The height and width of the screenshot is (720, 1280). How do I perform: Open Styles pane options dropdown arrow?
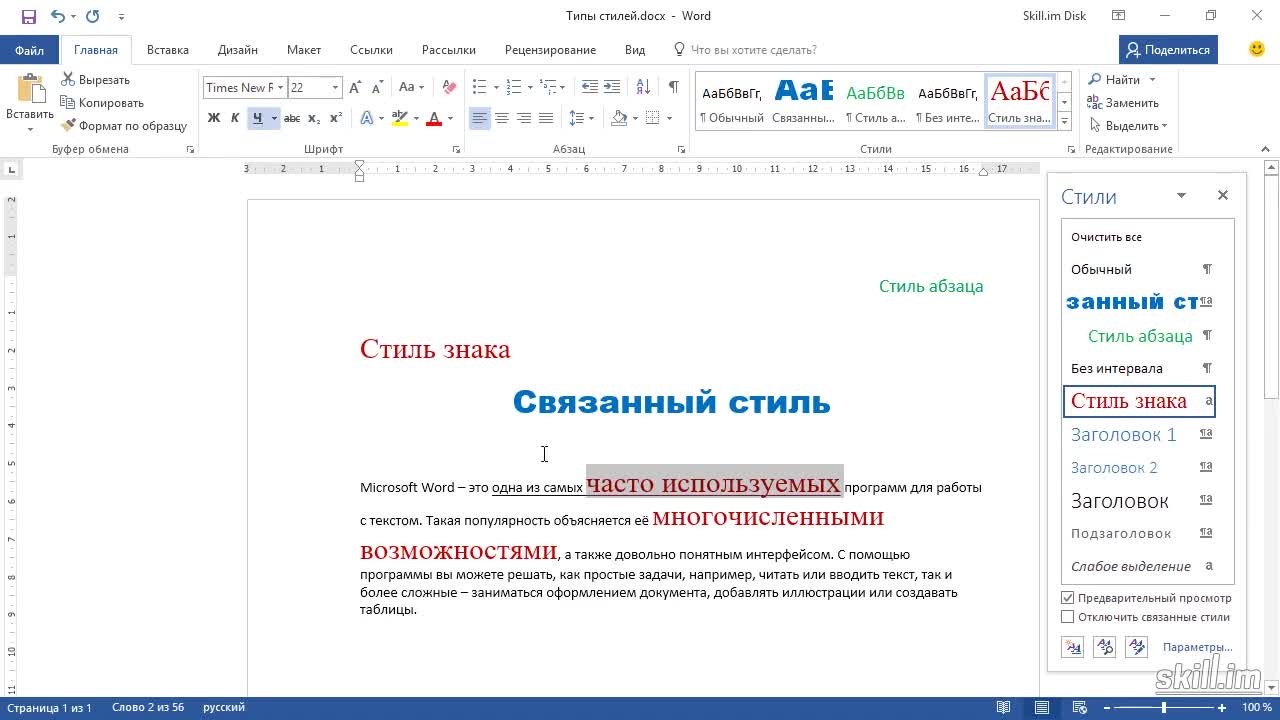(x=1181, y=196)
